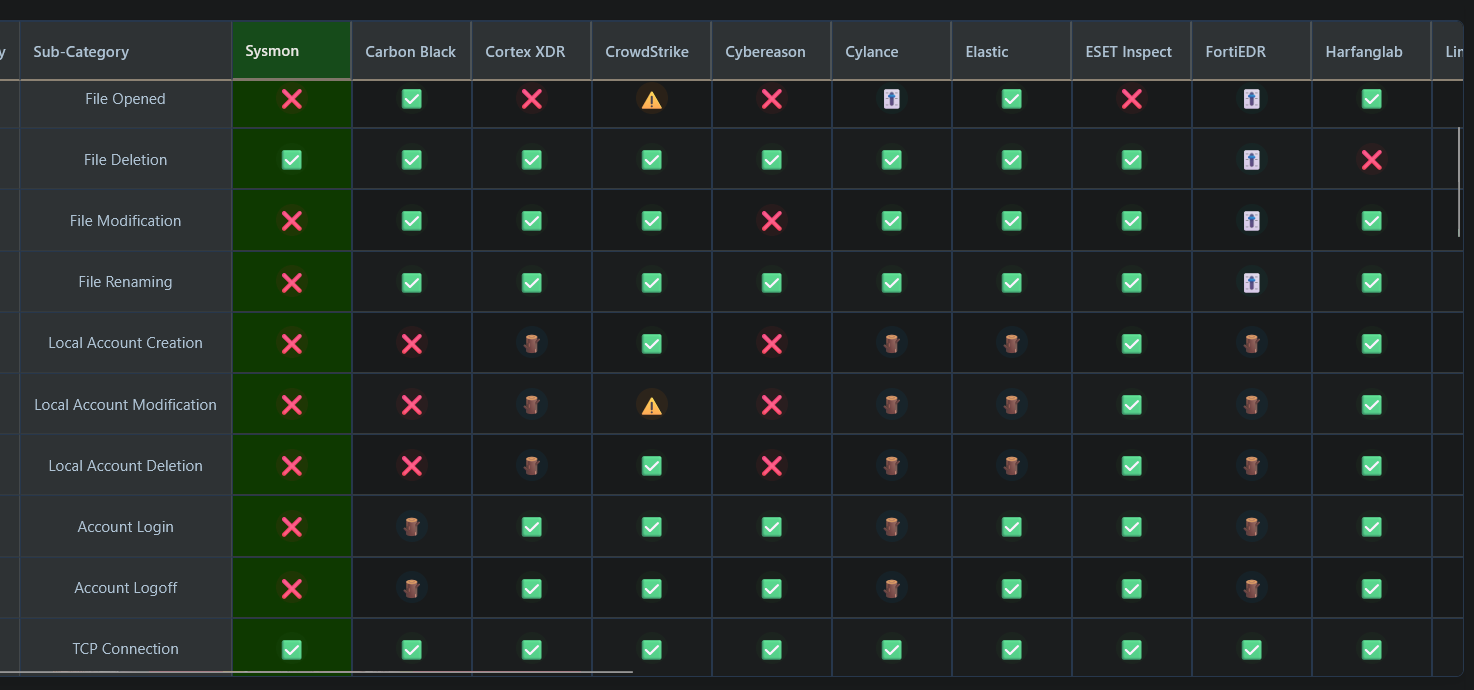The image size is (1474, 690).
Task: Select CrowdStrike's green check for Local Account Creation
Action: 652,344
